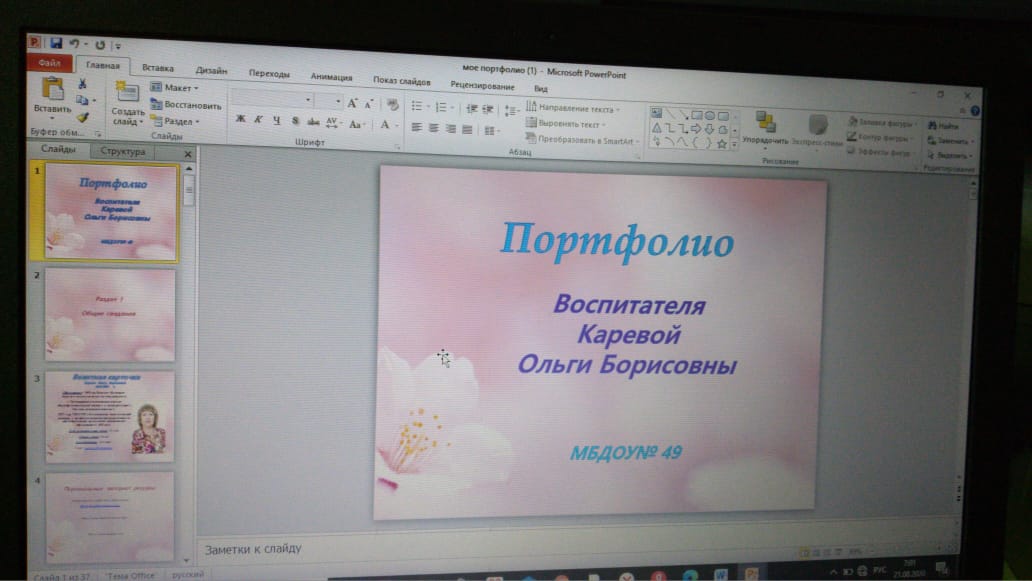Click the Cut scissors icon
The image size is (1032, 581).
click(x=82, y=84)
